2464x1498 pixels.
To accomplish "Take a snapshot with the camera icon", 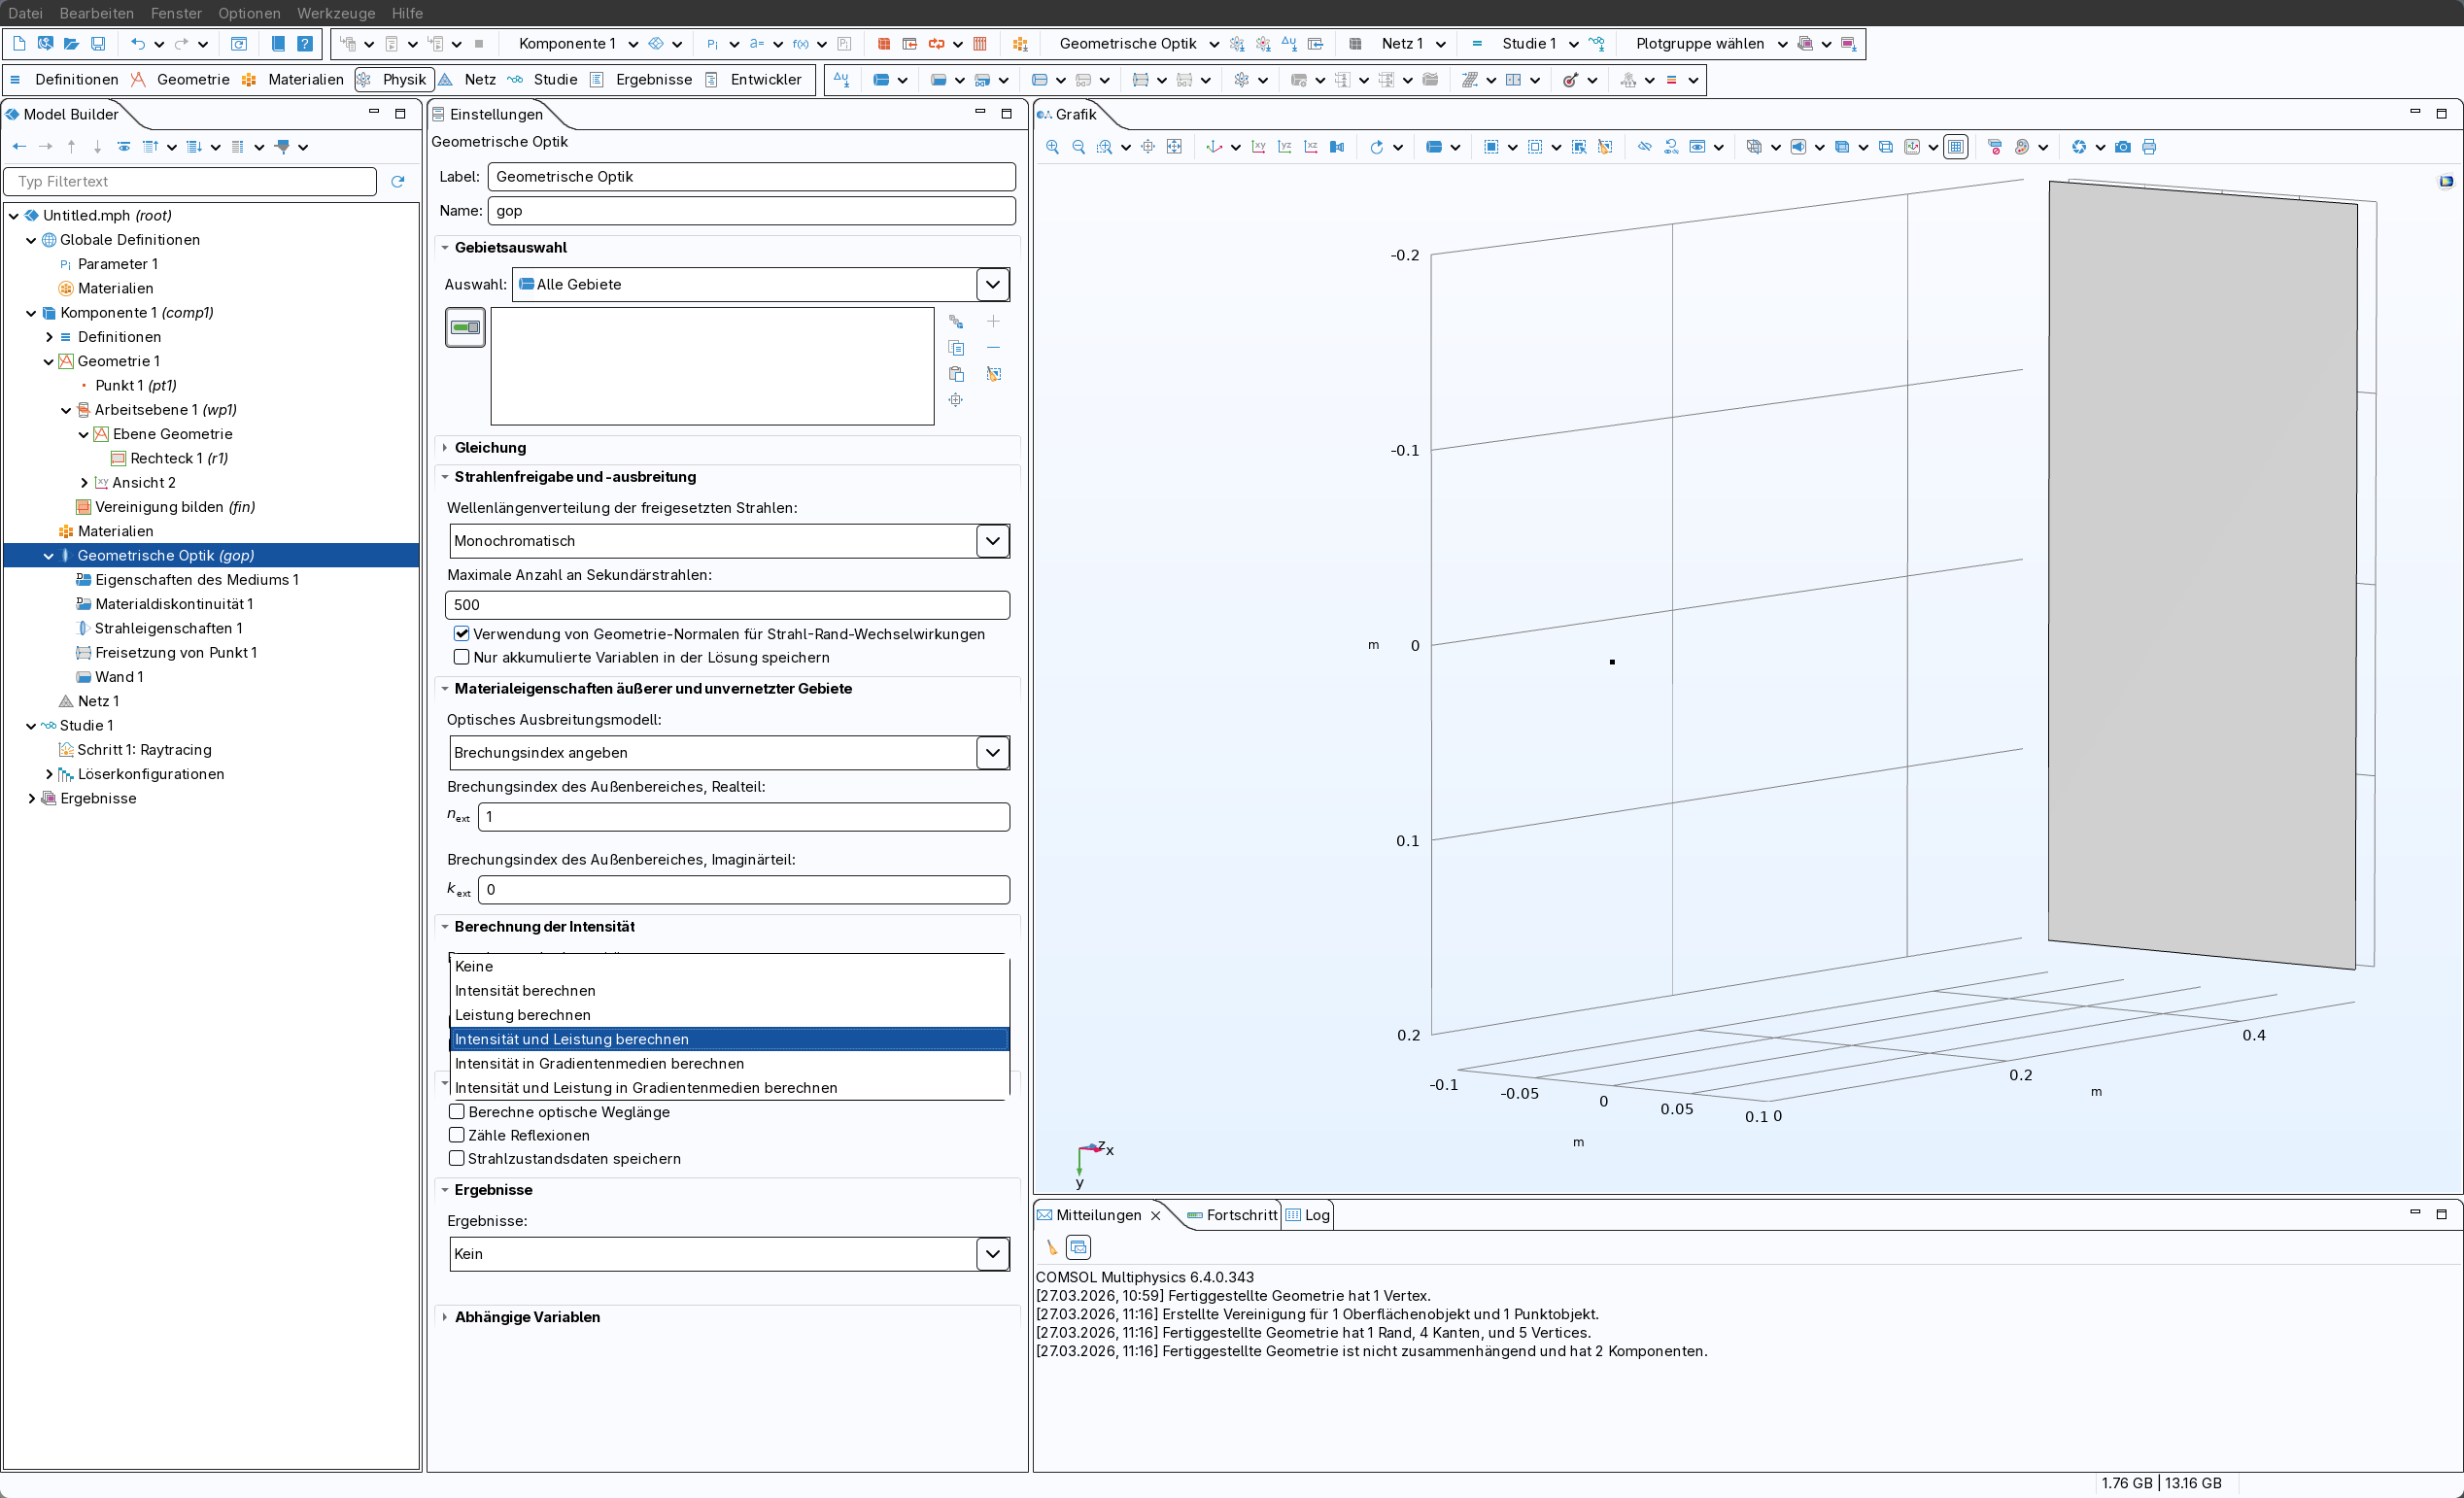I will [x=2122, y=147].
